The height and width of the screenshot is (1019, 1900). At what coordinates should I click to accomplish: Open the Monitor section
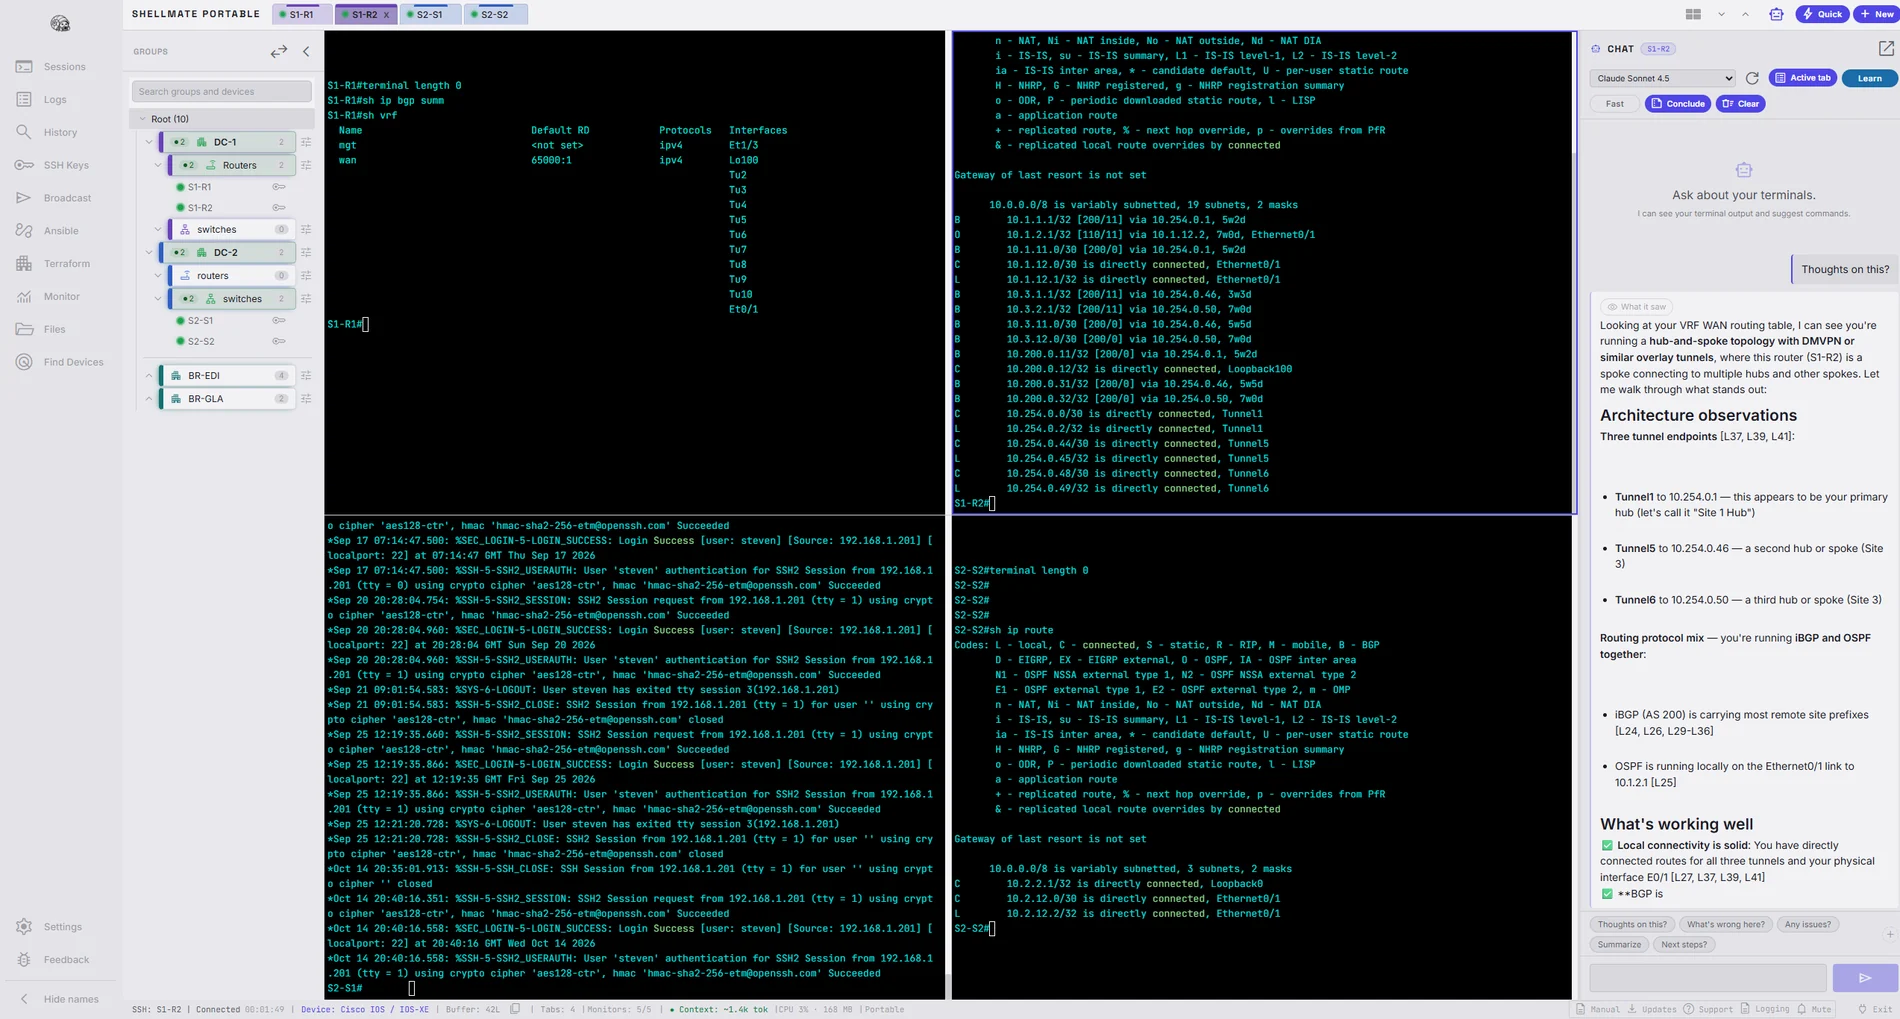(x=48, y=297)
